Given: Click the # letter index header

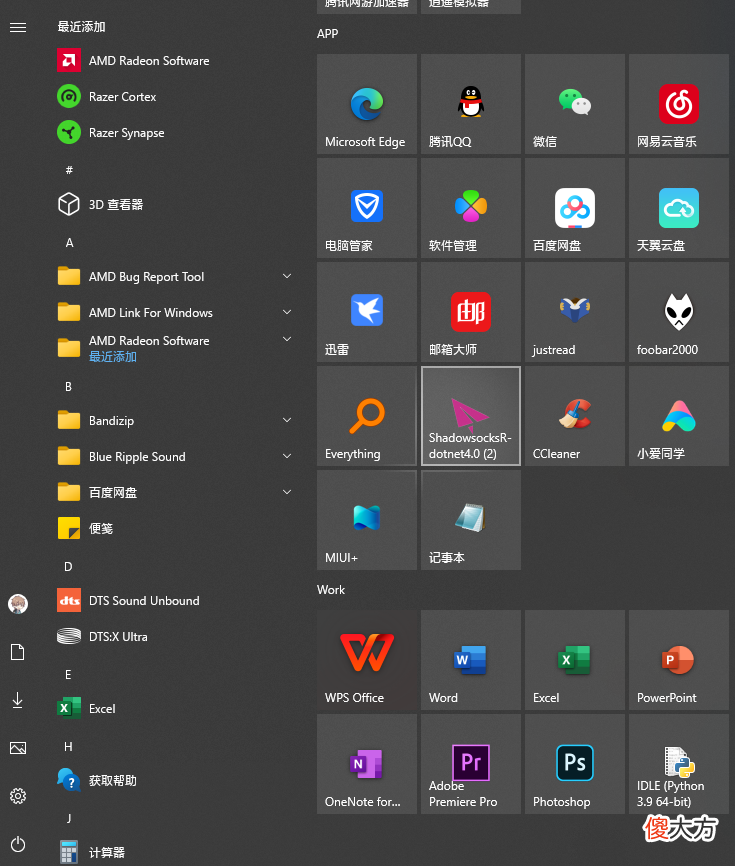Looking at the screenshot, I should coord(69,170).
